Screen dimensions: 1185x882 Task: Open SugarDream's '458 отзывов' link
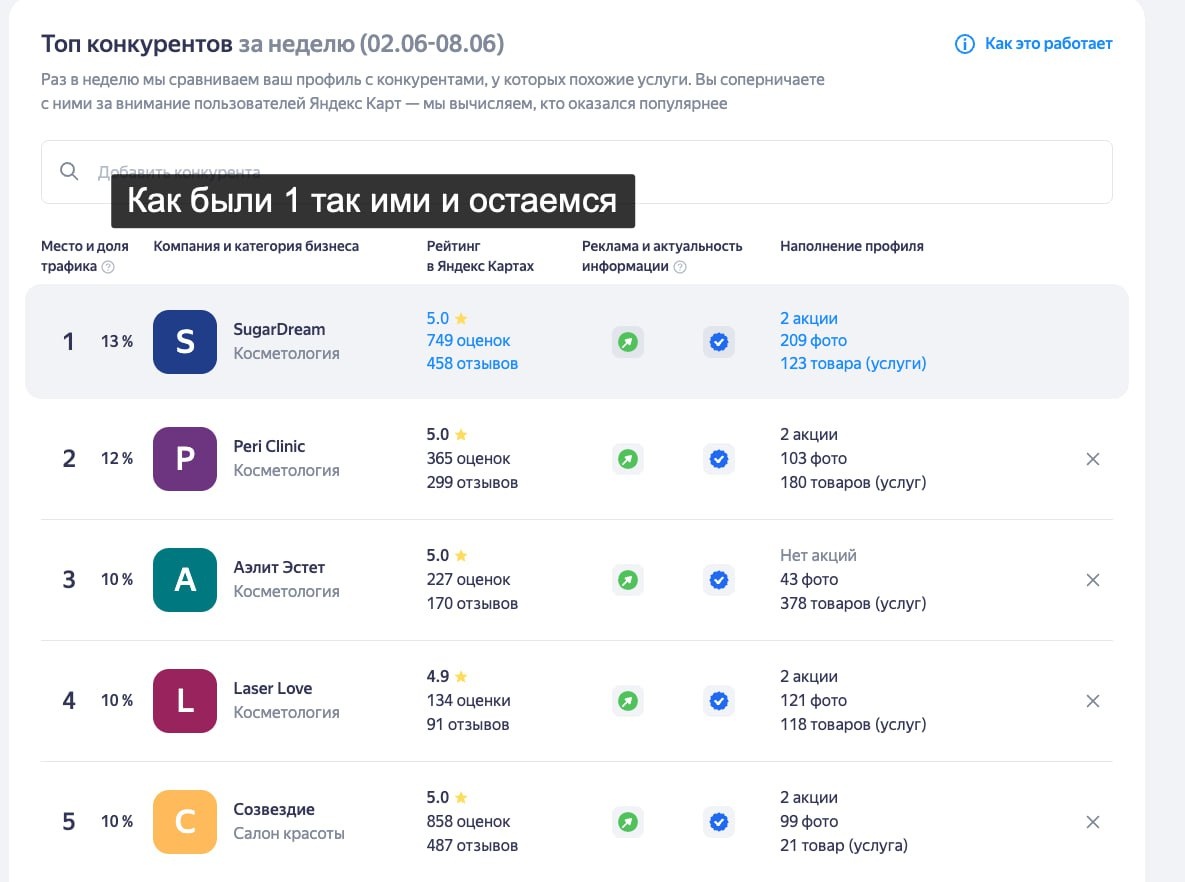click(x=472, y=364)
